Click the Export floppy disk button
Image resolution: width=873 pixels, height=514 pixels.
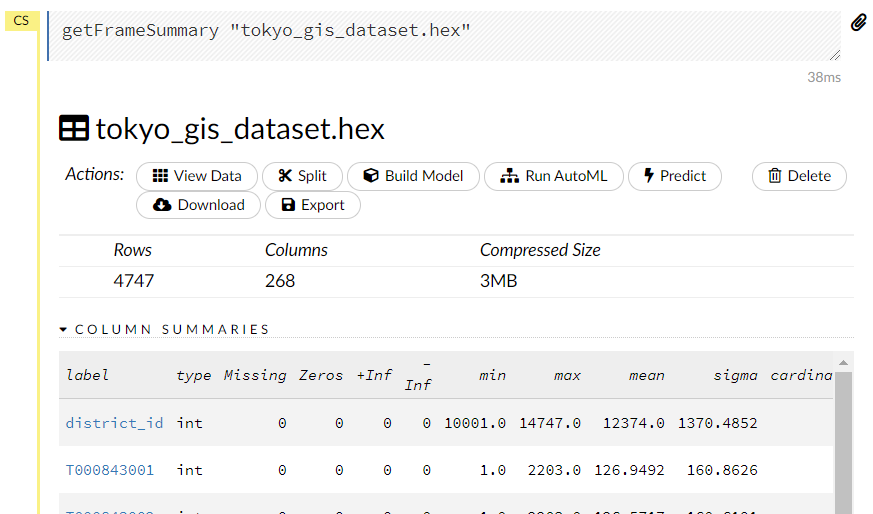click(x=312, y=205)
